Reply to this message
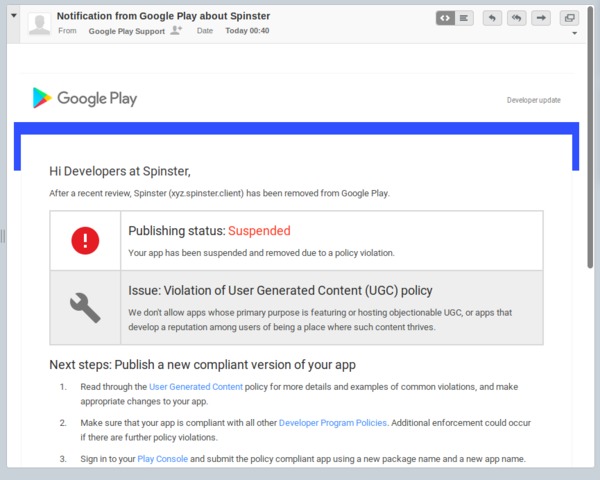The height and width of the screenshot is (480, 600). tap(492, 18)
